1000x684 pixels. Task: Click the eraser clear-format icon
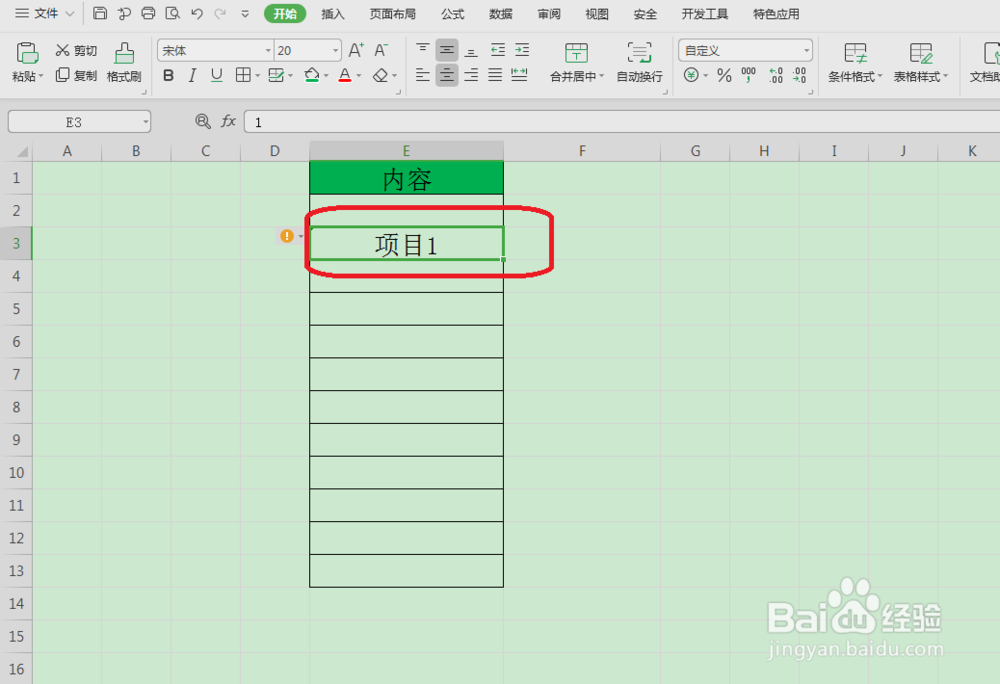click(381, 75)
